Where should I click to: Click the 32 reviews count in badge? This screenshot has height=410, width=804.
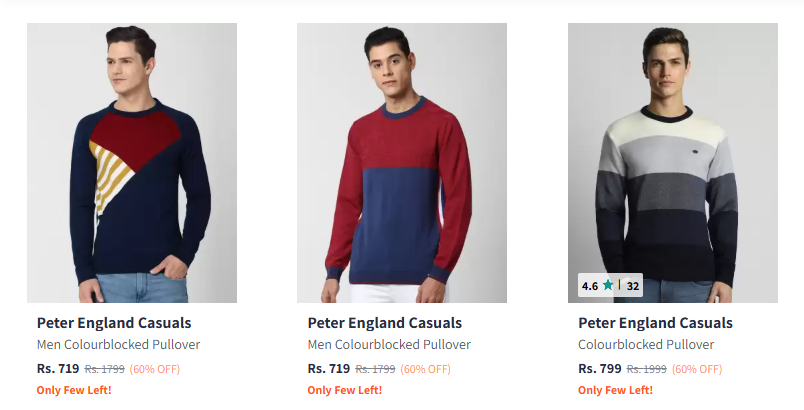point(633,286)
